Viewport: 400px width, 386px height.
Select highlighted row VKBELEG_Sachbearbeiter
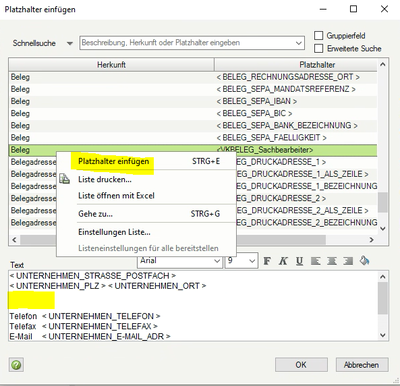(x=193, y=150)
